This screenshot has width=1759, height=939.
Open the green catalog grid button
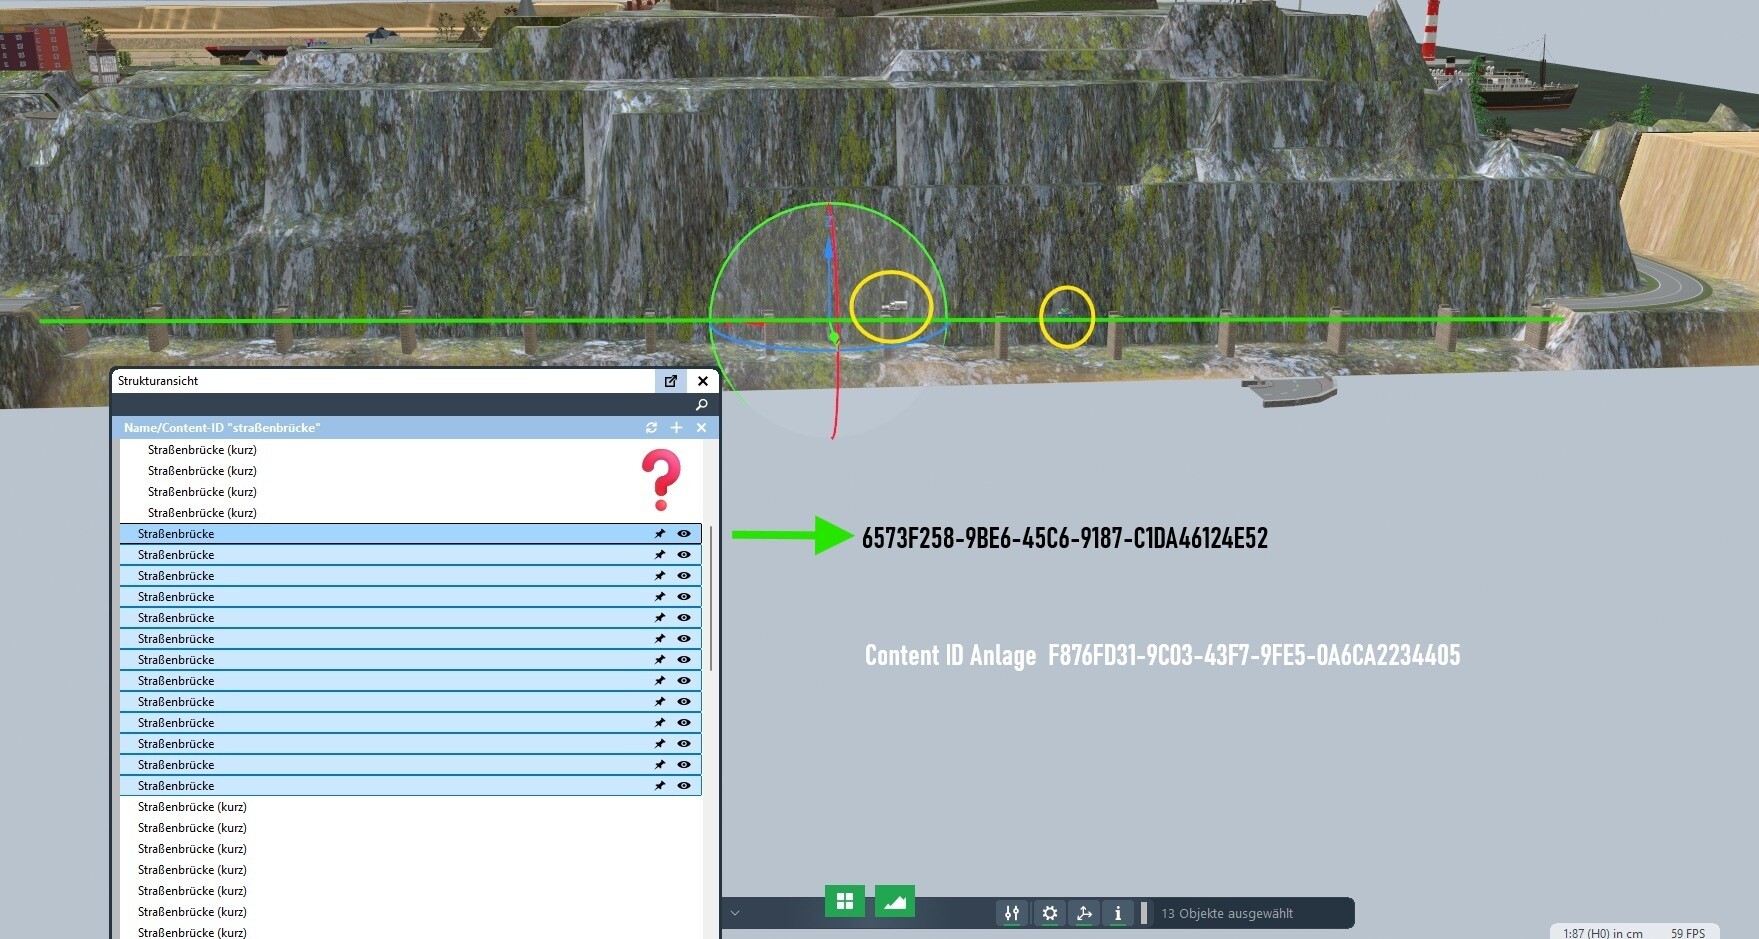coord(845,901)
